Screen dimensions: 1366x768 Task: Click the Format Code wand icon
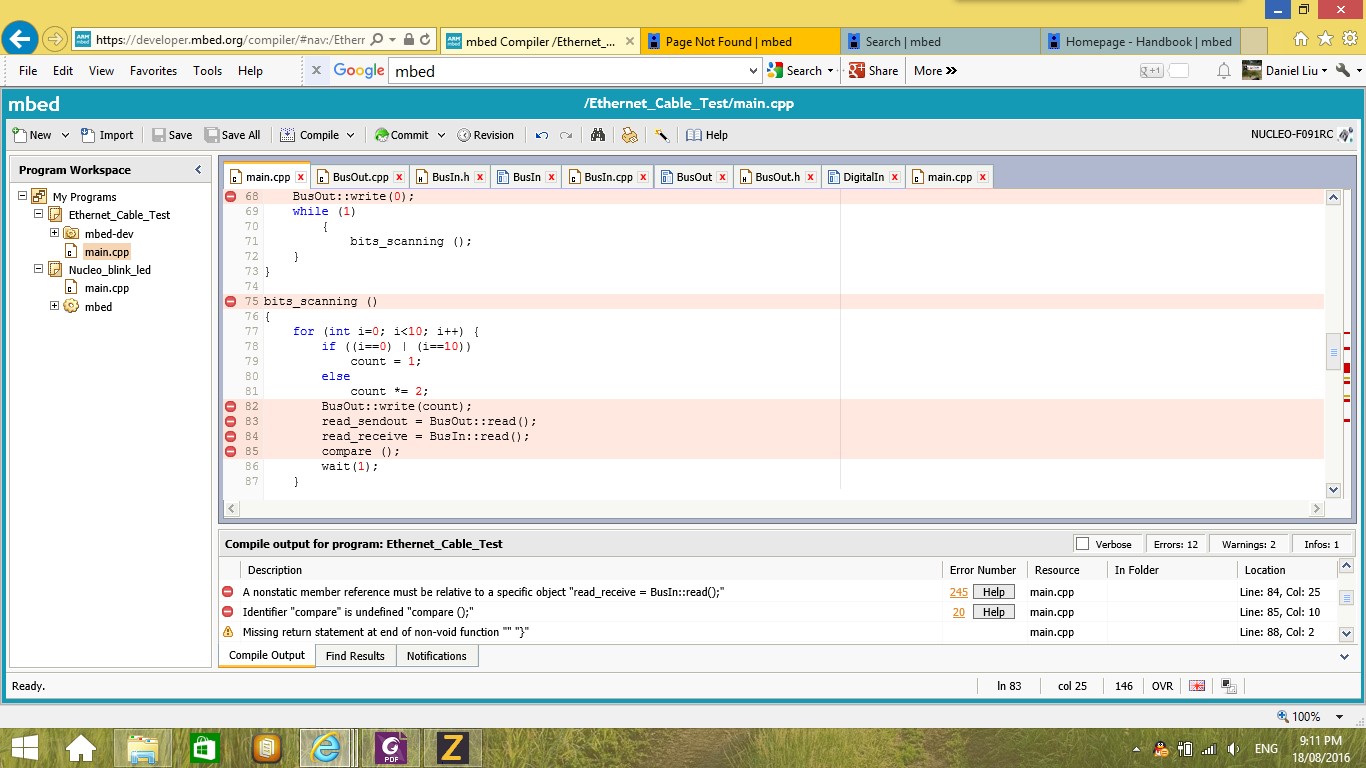(x=662, y=135)
